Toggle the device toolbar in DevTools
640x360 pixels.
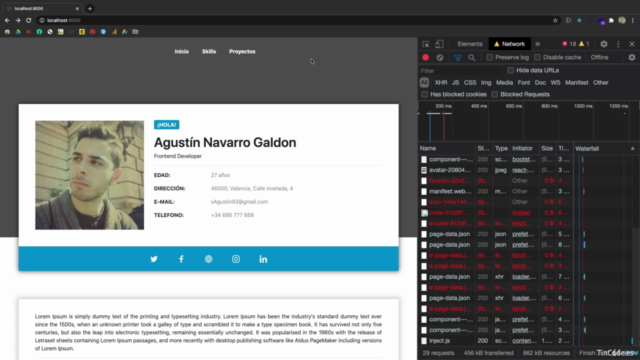tap(439, 44)
